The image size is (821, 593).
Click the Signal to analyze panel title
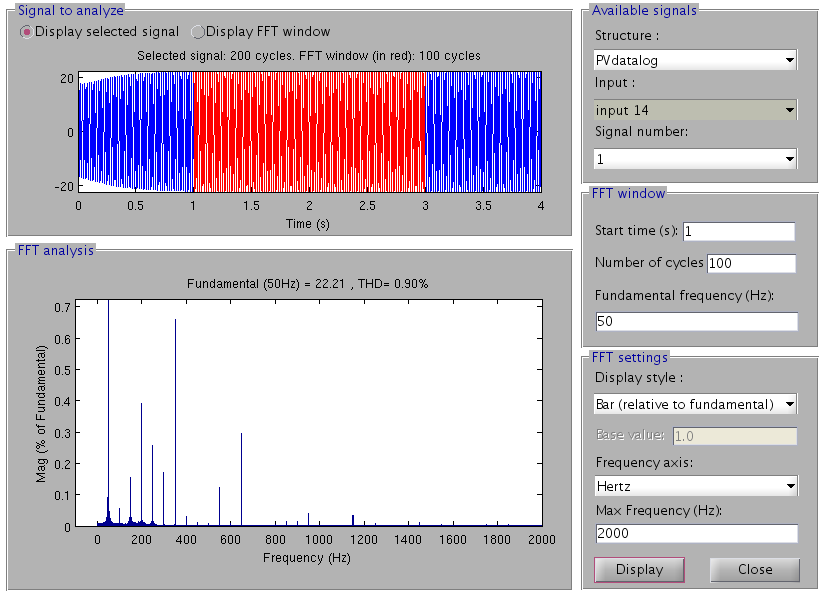tap(71, 10)
